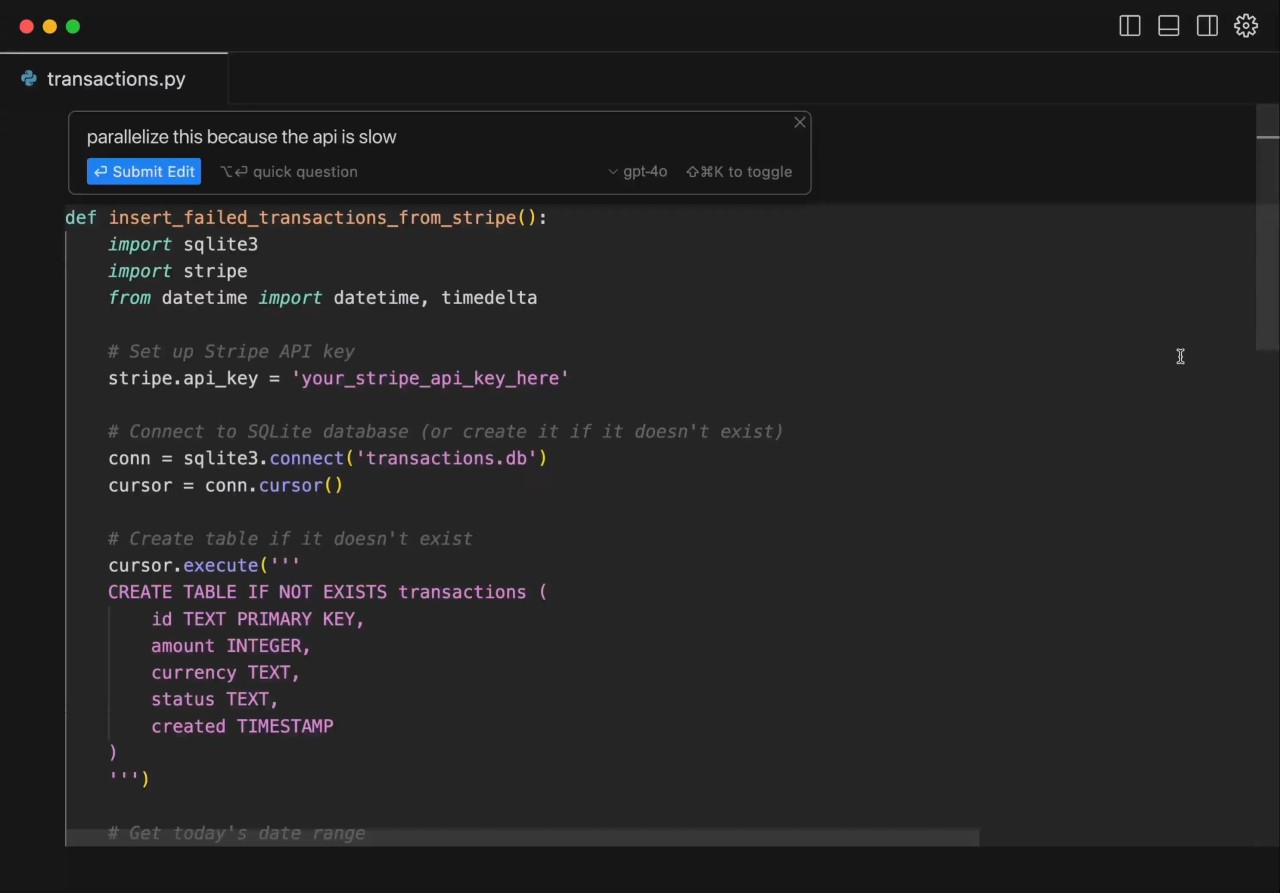Toggle the secondary sidebar layout icon
Viewport: 1280px width, 893px height.
1207,26
